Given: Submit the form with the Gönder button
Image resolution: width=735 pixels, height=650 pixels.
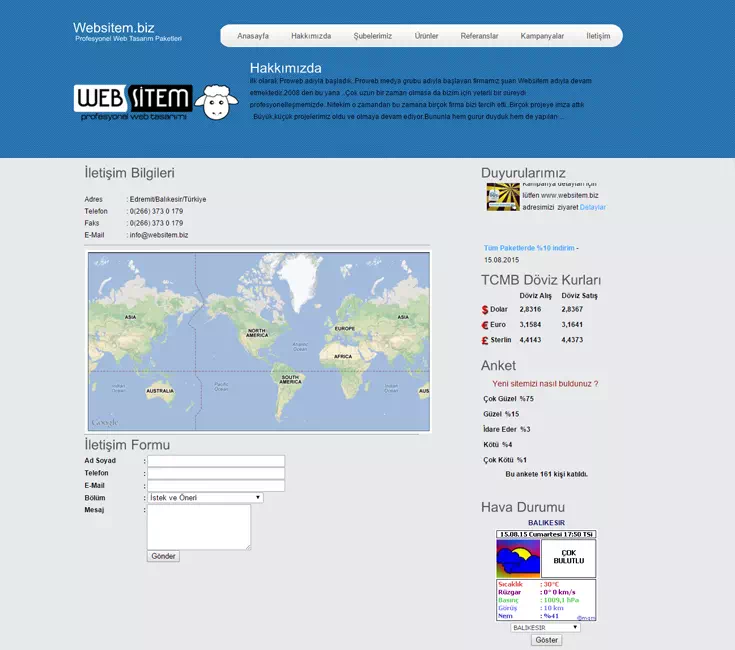Looking at the screenshot, I should coord(163,556).
